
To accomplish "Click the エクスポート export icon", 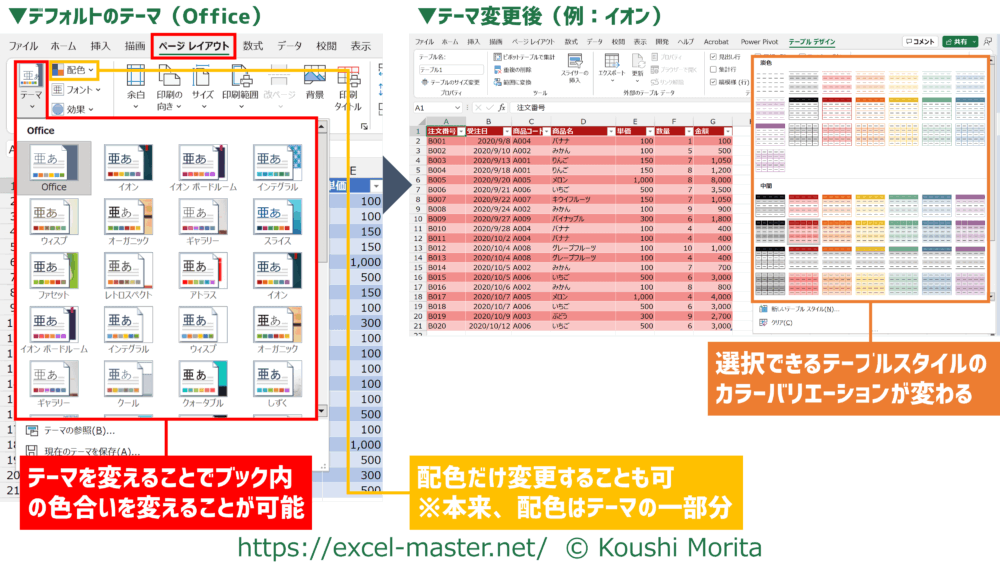I will (610, 62).
